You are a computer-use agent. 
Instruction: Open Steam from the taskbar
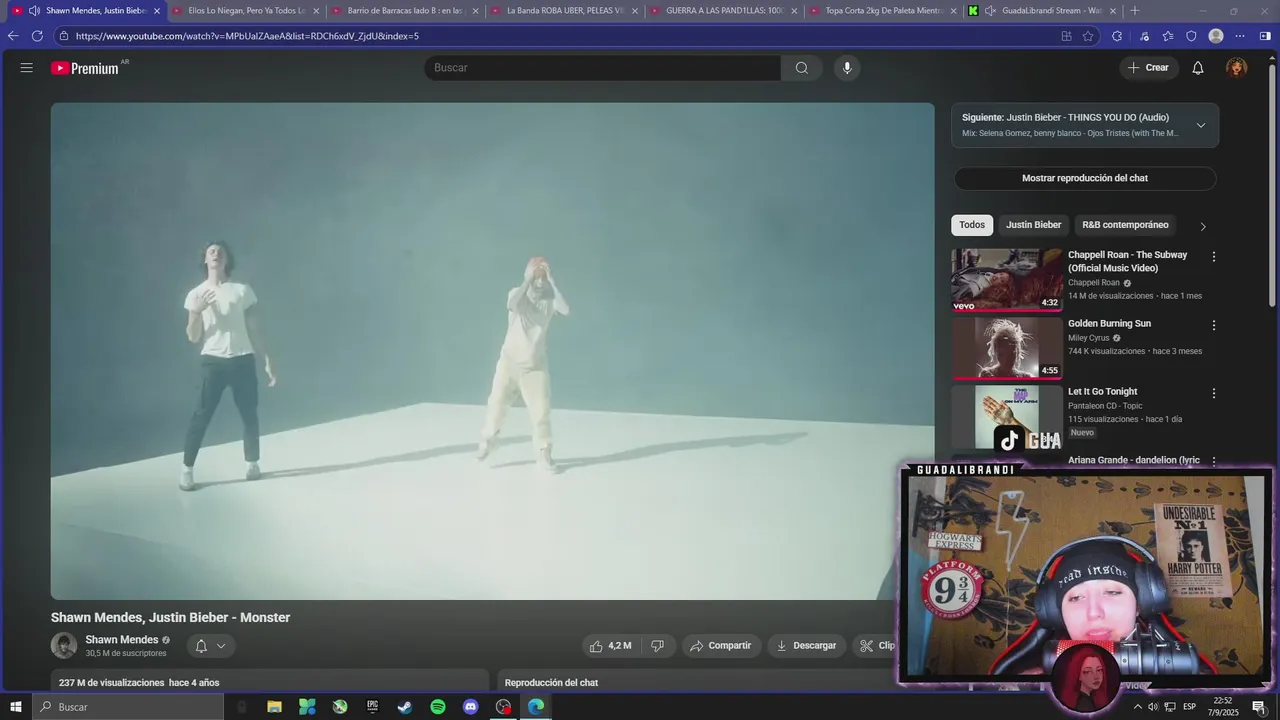pos(405,707)
